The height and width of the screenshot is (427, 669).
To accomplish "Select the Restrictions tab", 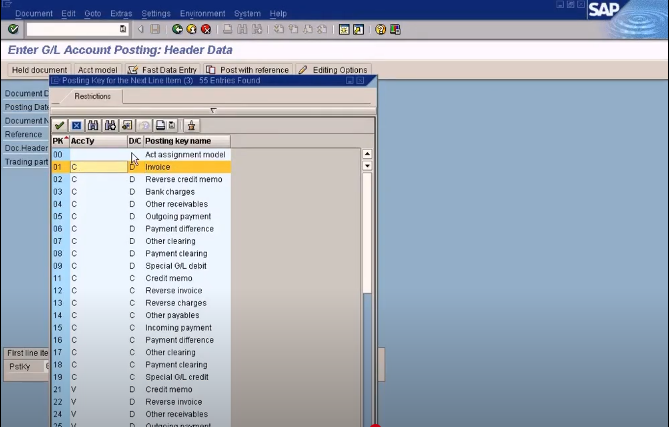I will [92, 96].
